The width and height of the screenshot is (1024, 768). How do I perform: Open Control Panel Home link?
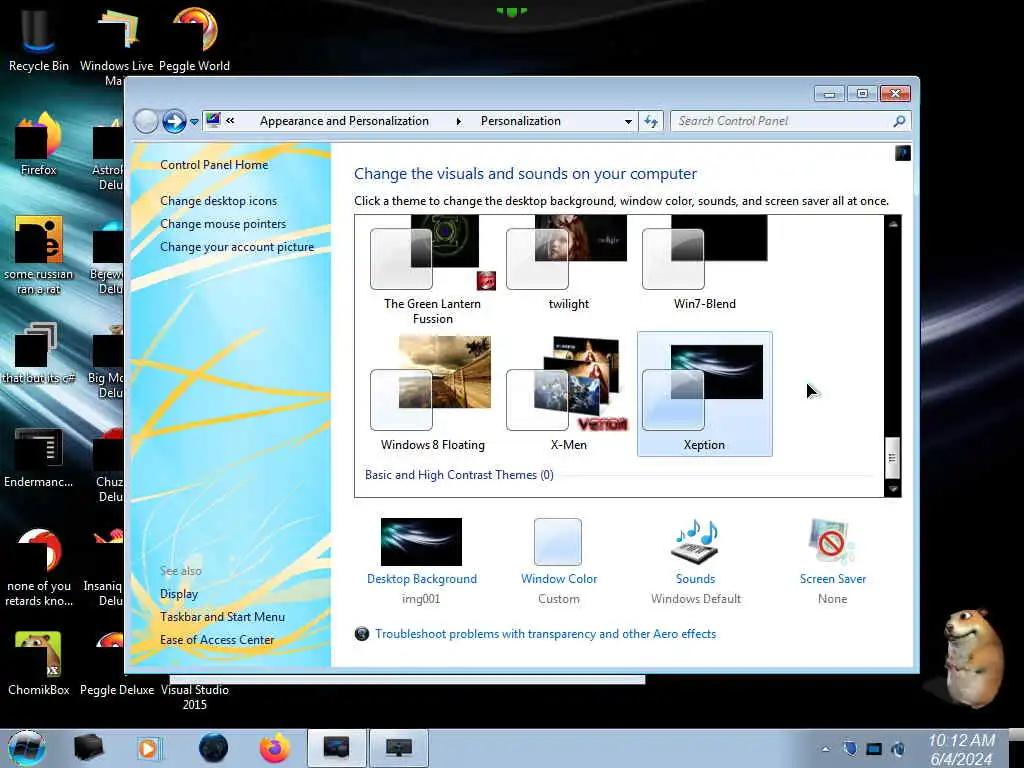(x=214, y=165)
